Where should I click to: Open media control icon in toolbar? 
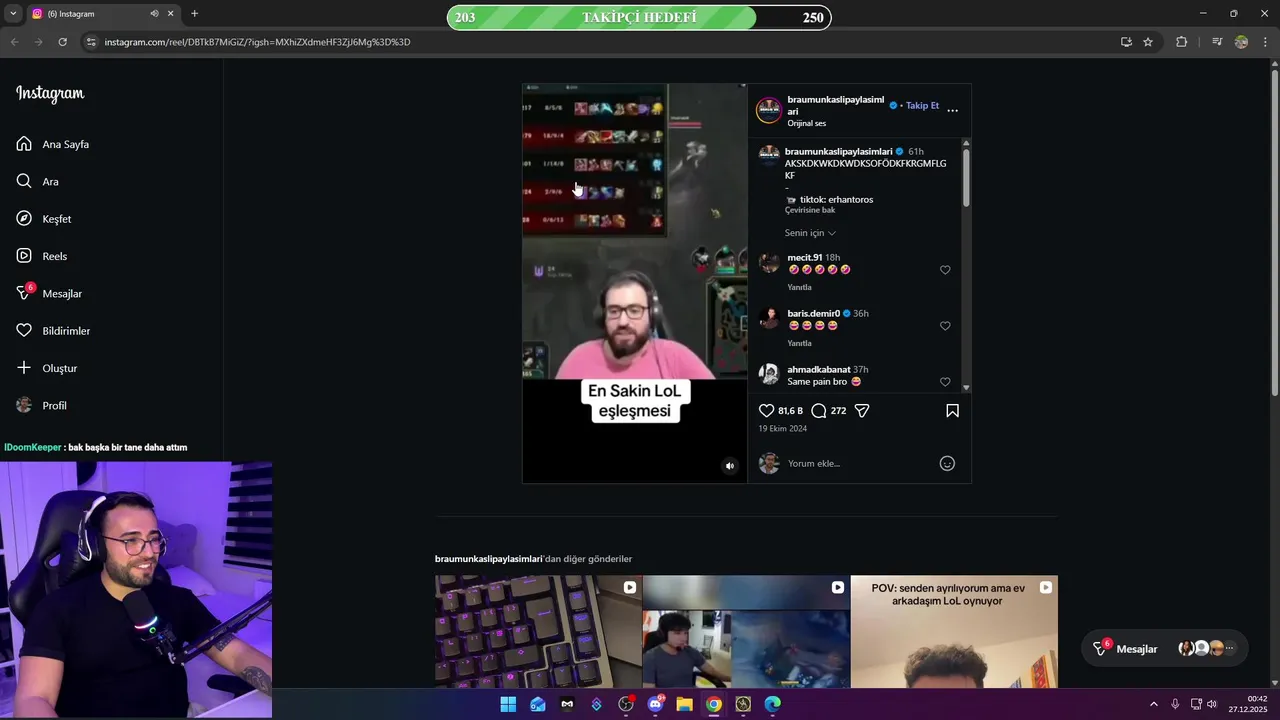(x=1217, y=42)
